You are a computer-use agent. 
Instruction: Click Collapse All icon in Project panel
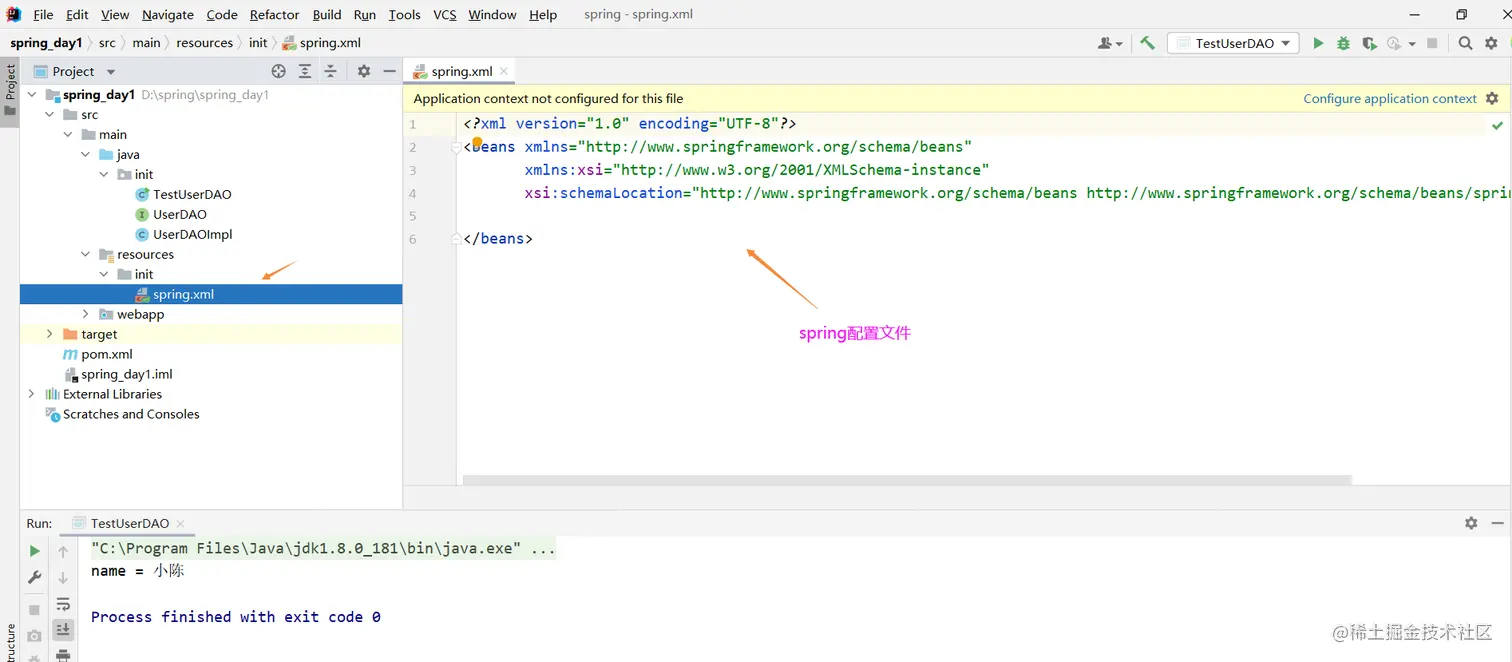tap(331, 71)
